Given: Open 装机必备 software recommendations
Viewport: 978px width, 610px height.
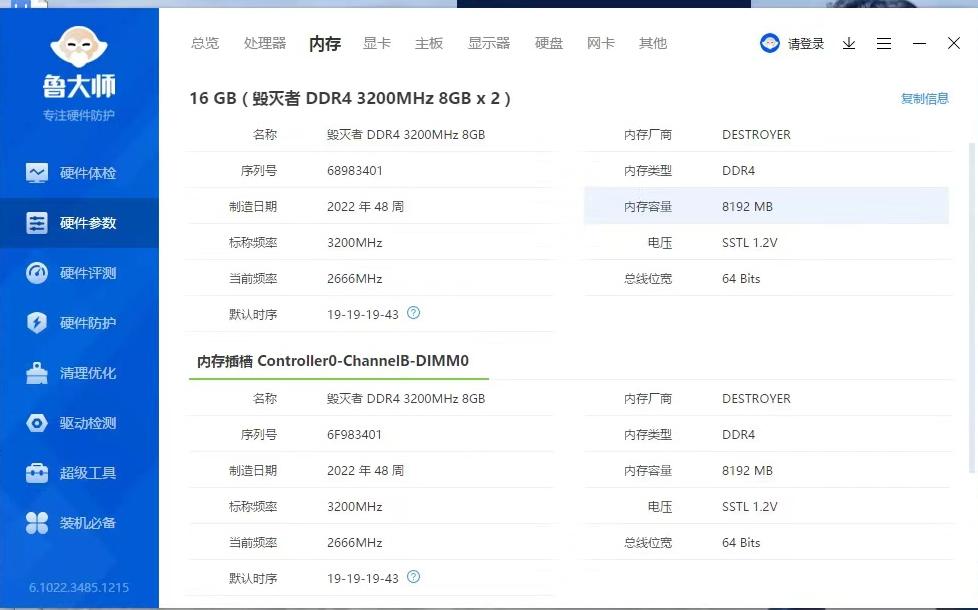Looking at the screenshot, I should point(79,522).
